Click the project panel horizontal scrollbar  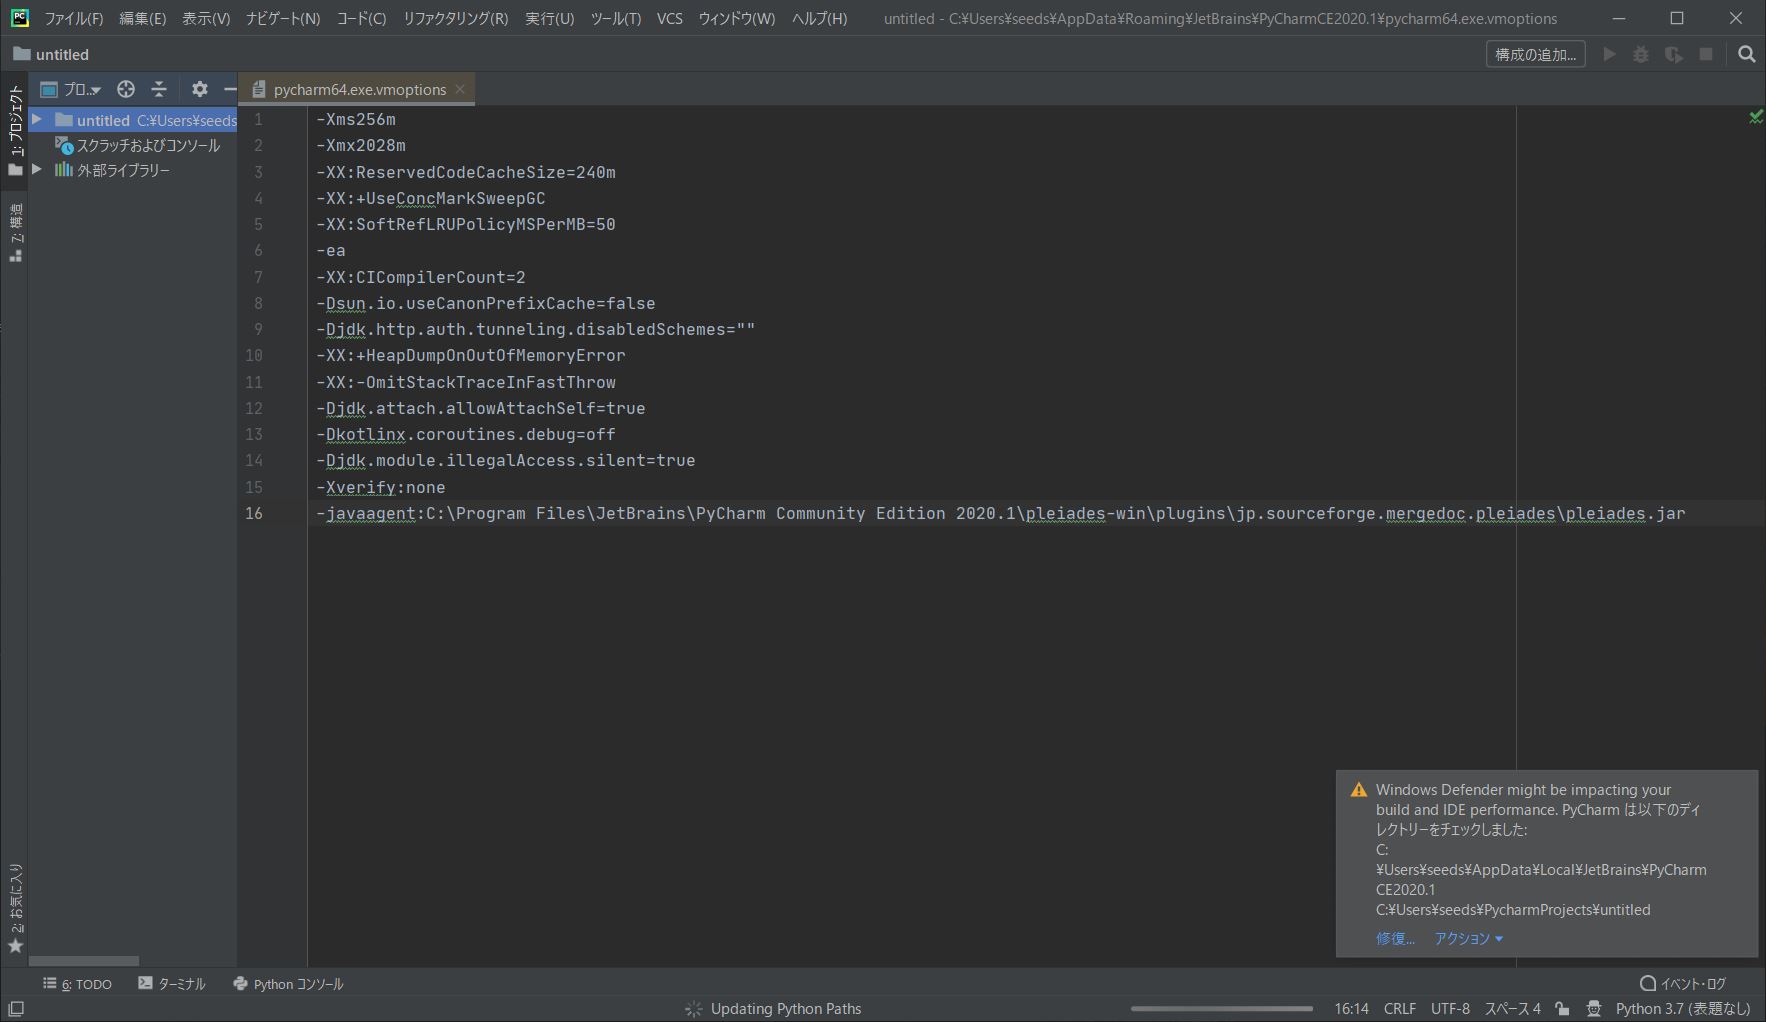84,960
